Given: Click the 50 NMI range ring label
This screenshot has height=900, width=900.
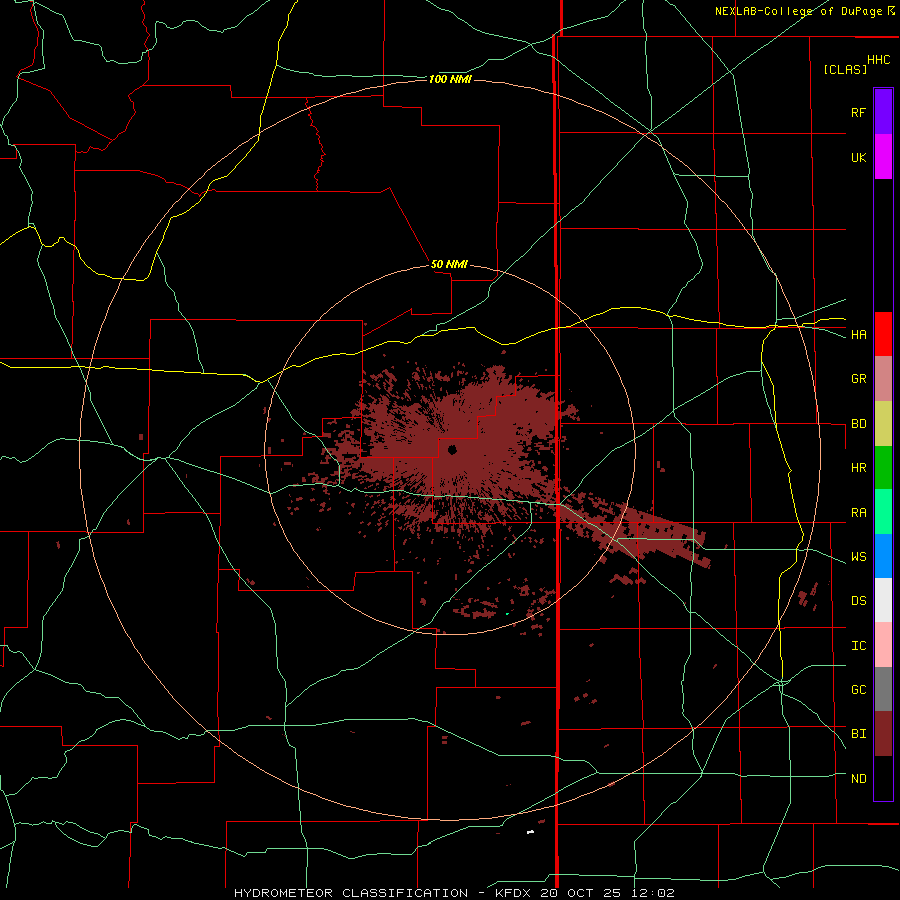Looking at the screenshot, I should [449, 265].
